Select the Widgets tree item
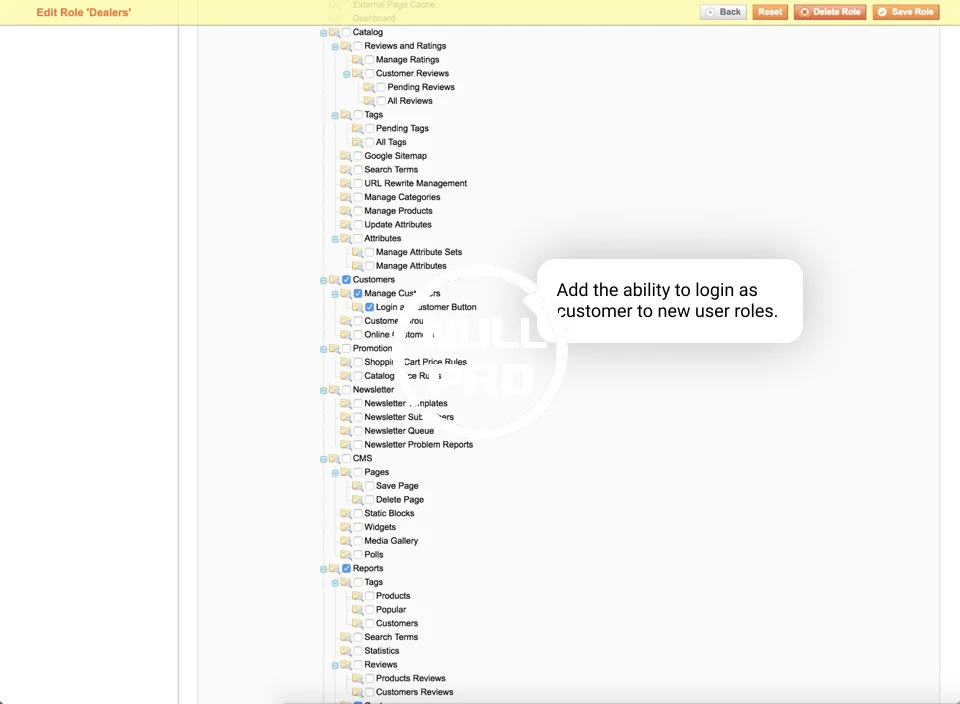Viewport: 960px width, 704px height. pyautogui.click(x=380, y=527)
